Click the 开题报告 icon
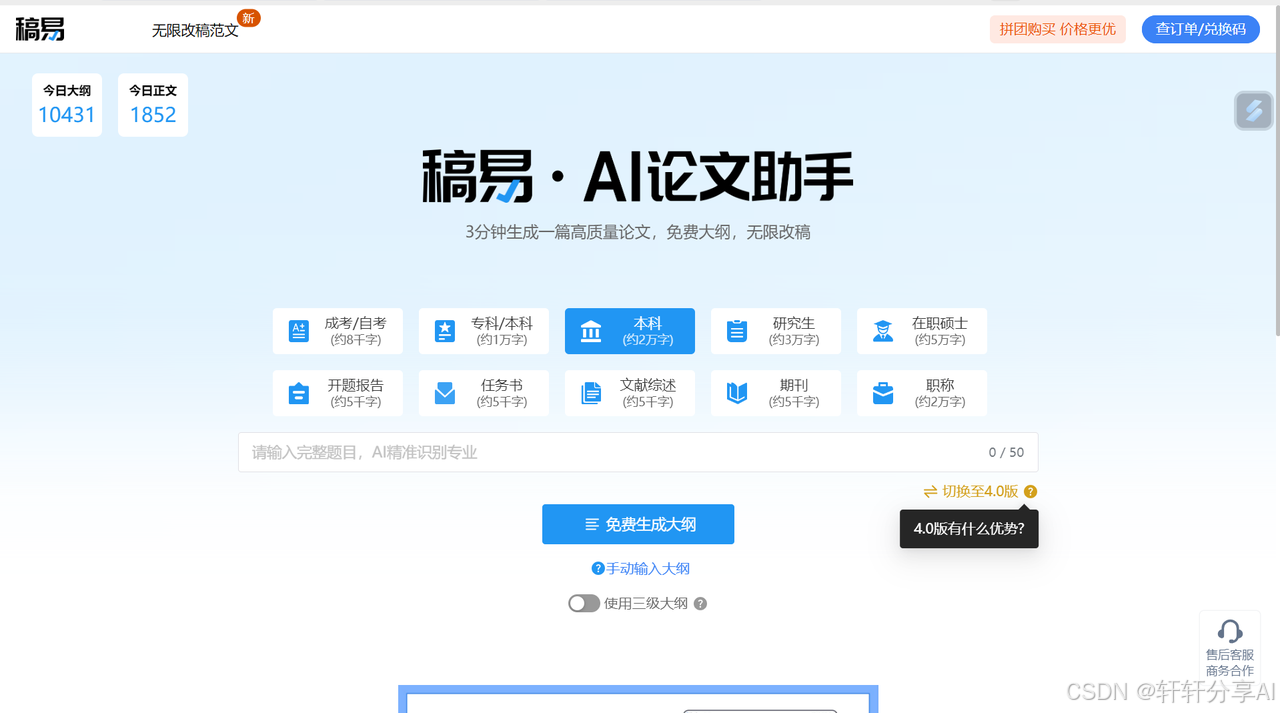The height and width of the screenshot is (713, 1280). click(x=299, y=394)
